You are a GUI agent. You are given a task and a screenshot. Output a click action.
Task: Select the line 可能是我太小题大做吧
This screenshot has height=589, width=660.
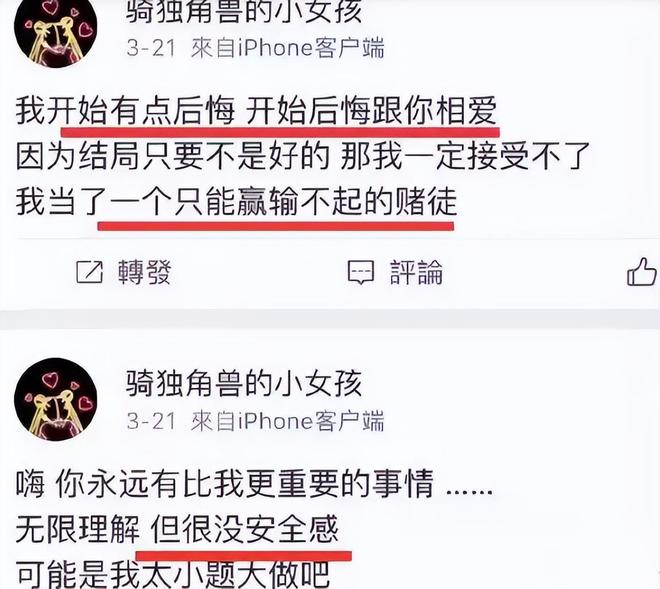point(173,574)
